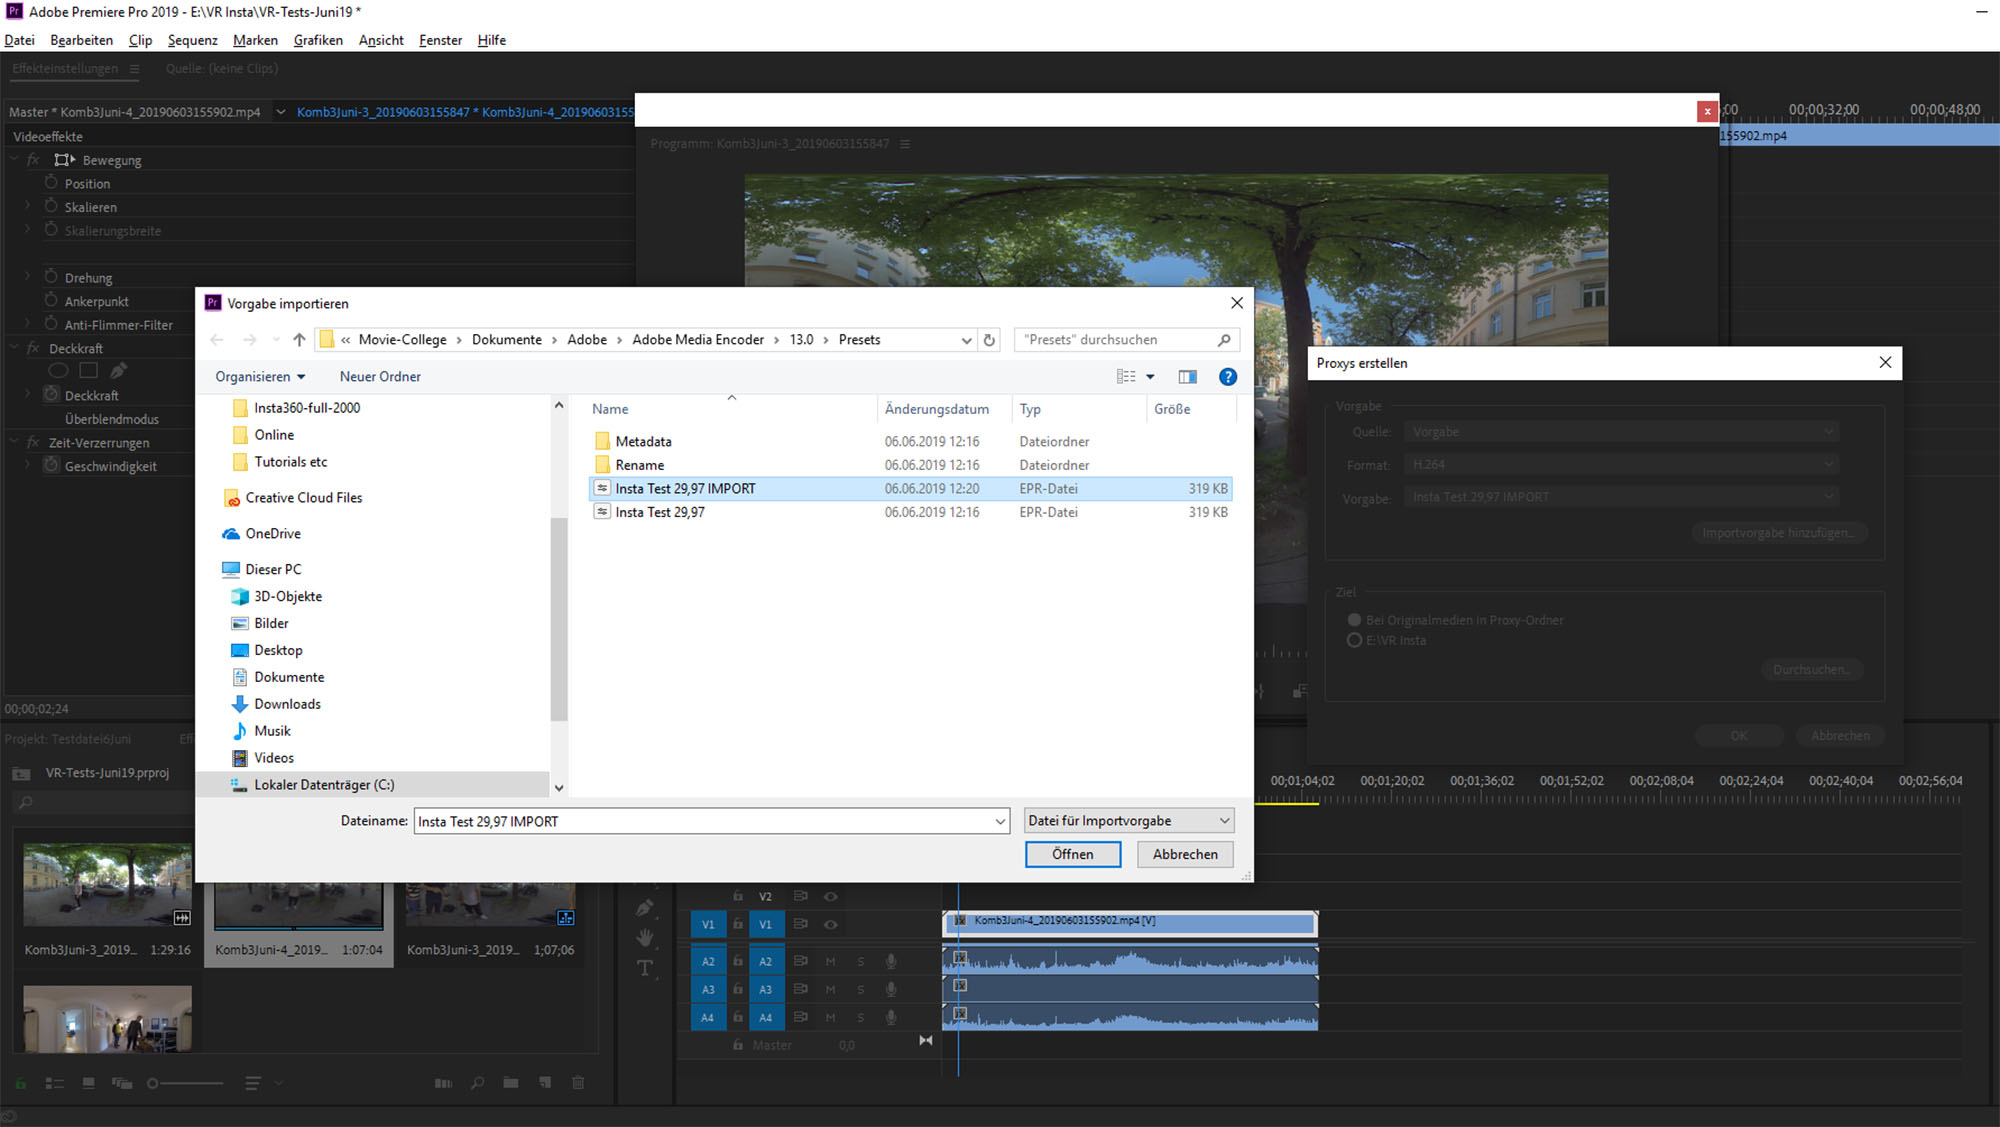Open the Organisieren dropdown menu

coord(260,377)
